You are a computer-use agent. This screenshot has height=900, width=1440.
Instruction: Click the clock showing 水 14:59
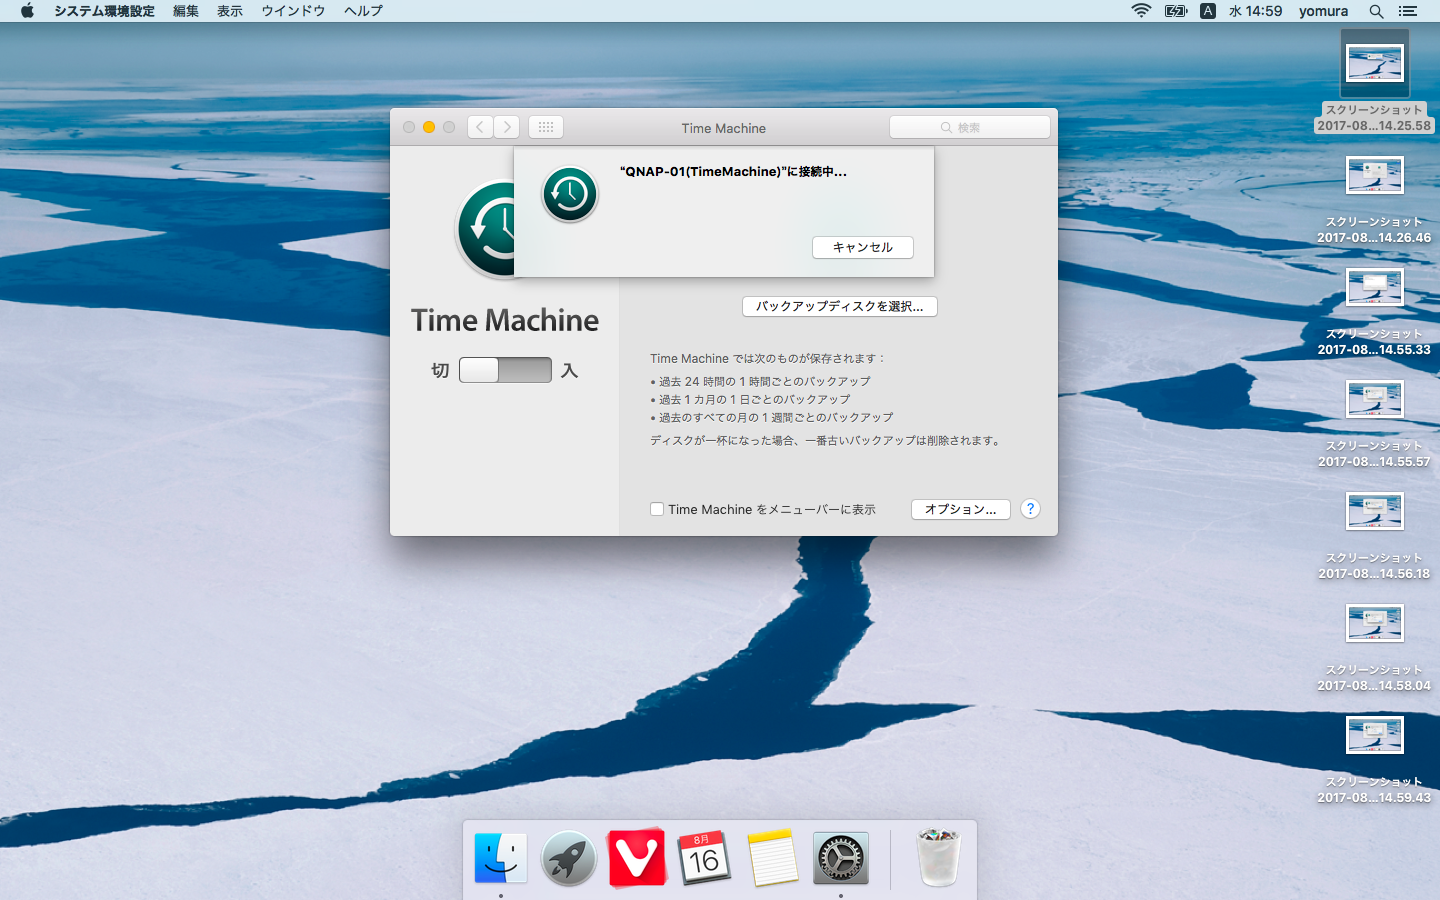click(x=1256, y=11)
